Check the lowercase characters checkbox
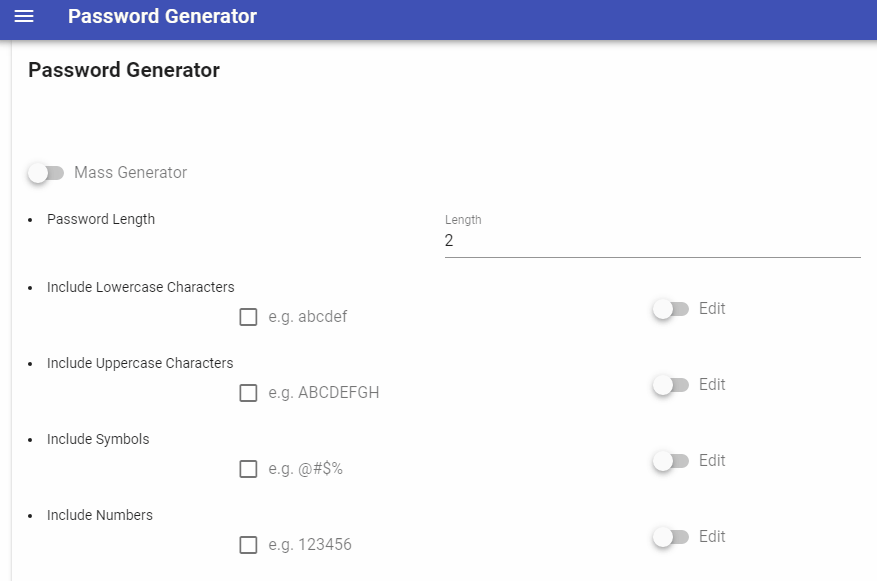Viewport: 877px width, 581px height. click(248, 317)
